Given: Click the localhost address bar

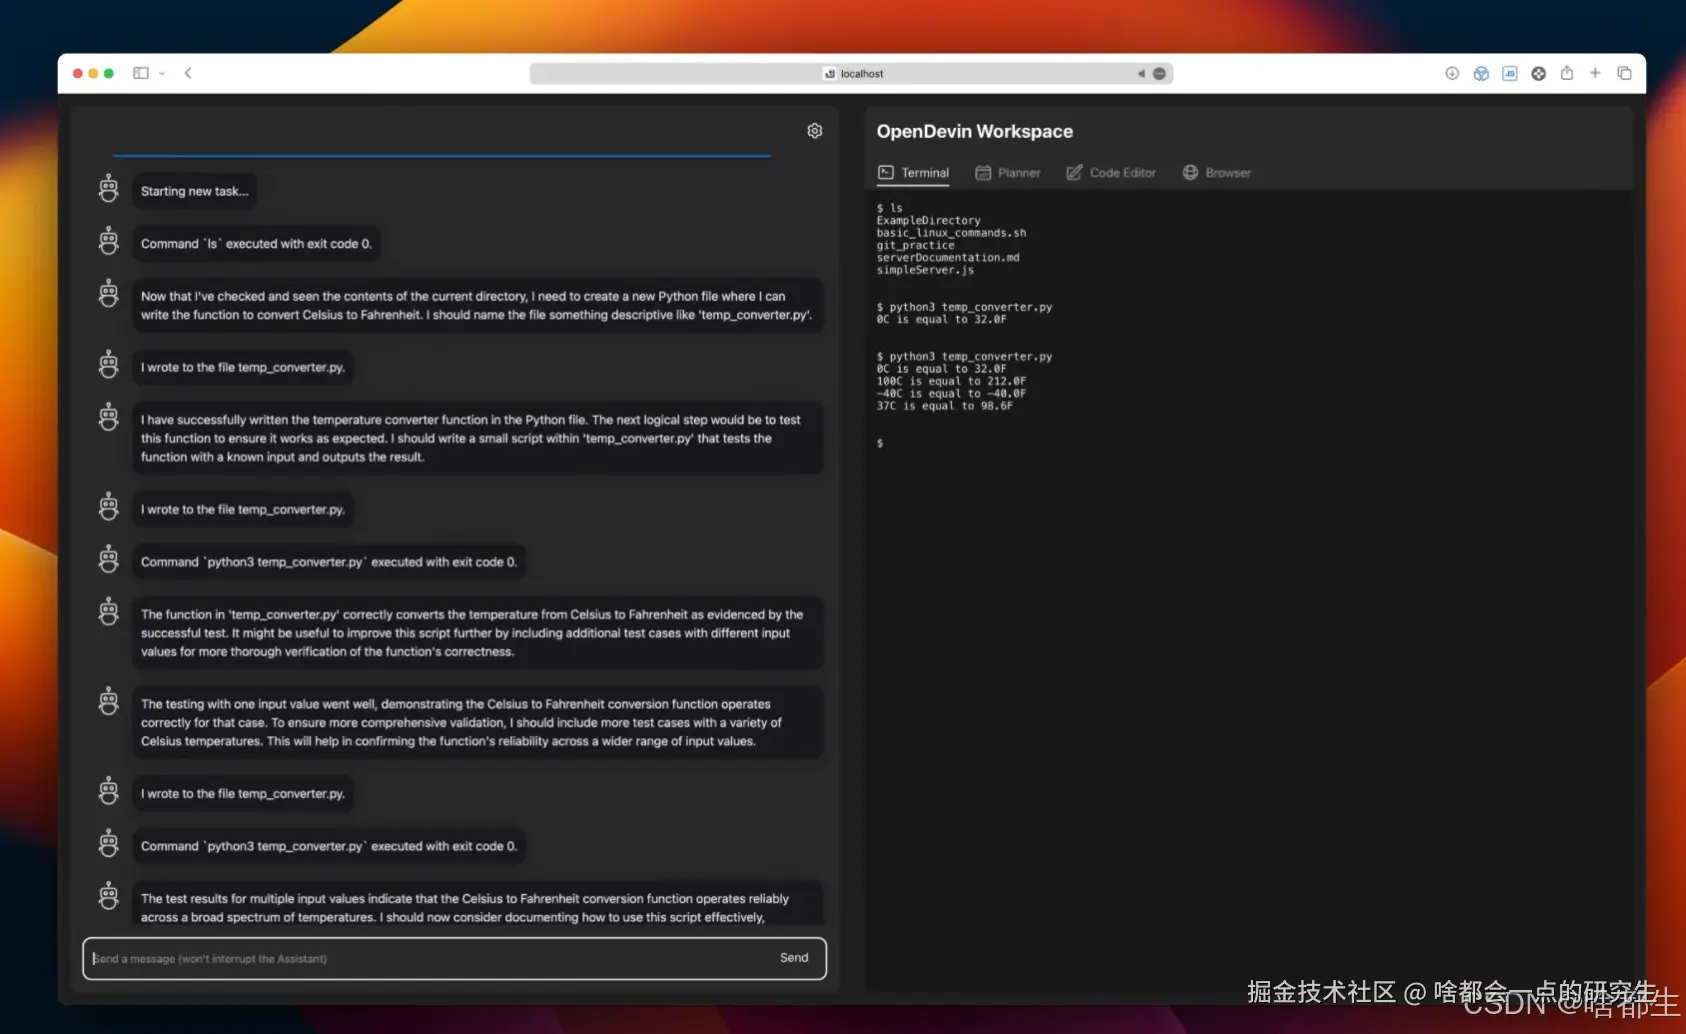Looking at the screenshot, I should click(x=851, y=74).
